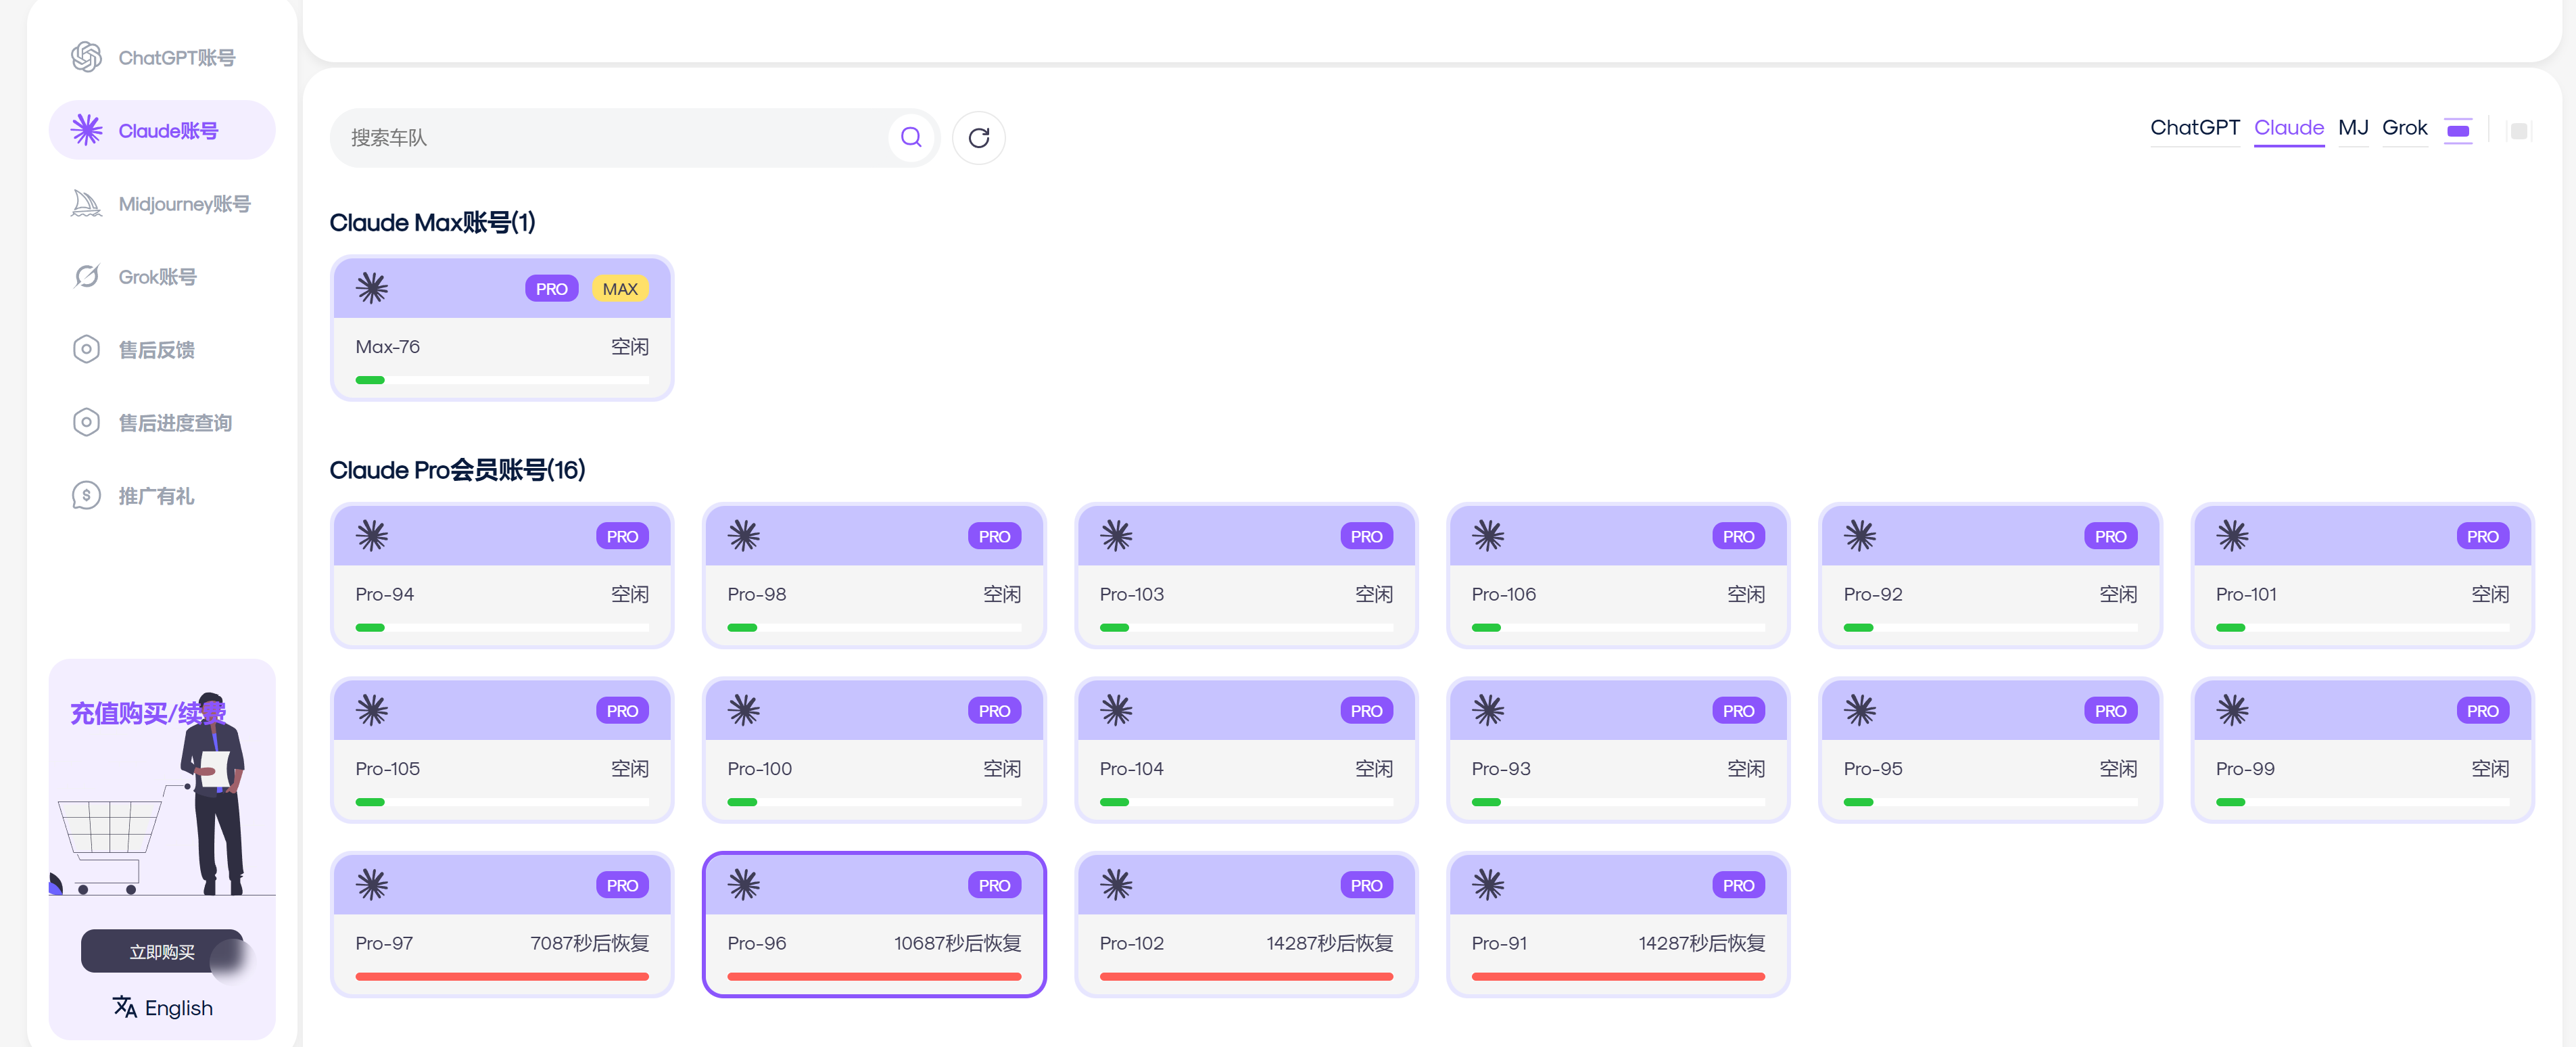Image resolution: width=2576 pixels, height=1047 pixels.
Task: Click the asterisk icon on Pro-100
Action: (744, 710)
